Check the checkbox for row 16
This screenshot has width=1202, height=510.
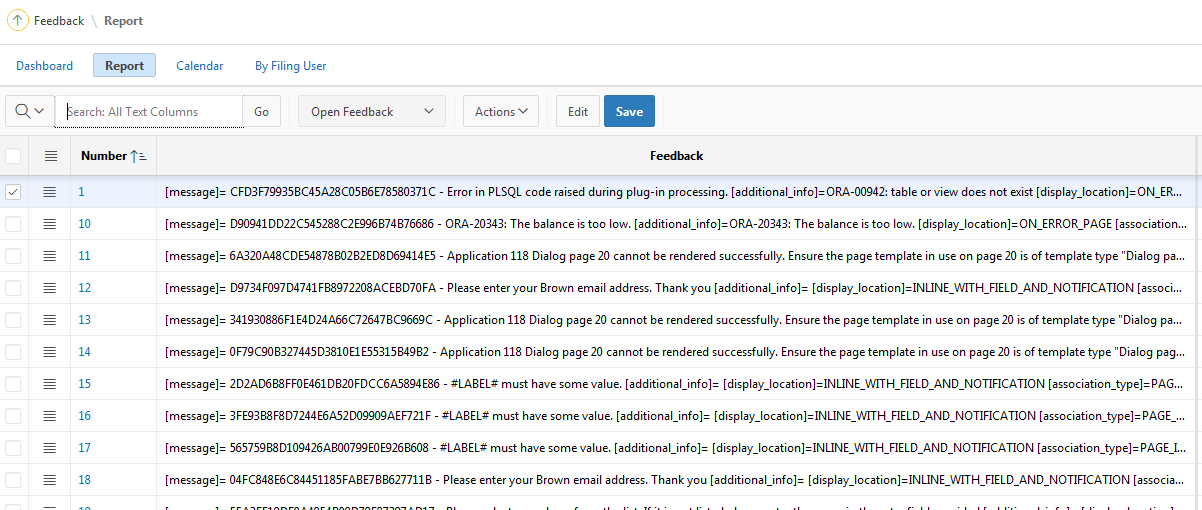[x=13, y=416]
